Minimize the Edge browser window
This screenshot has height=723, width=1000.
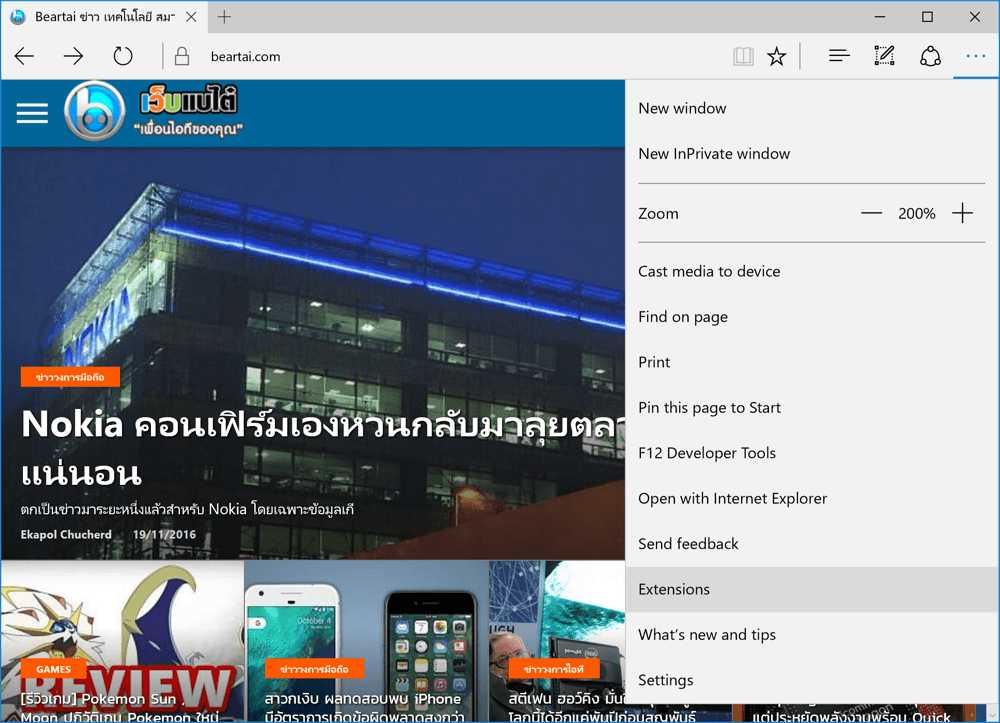[880, 17]
